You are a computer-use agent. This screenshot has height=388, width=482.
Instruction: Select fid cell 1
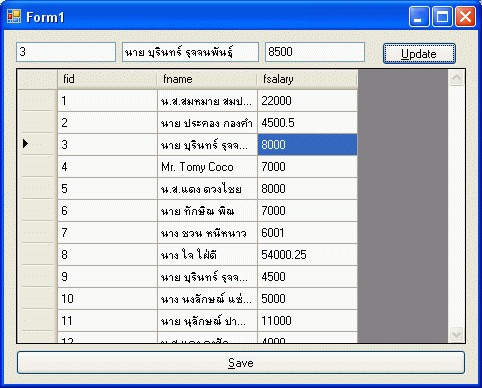[107, 101]
